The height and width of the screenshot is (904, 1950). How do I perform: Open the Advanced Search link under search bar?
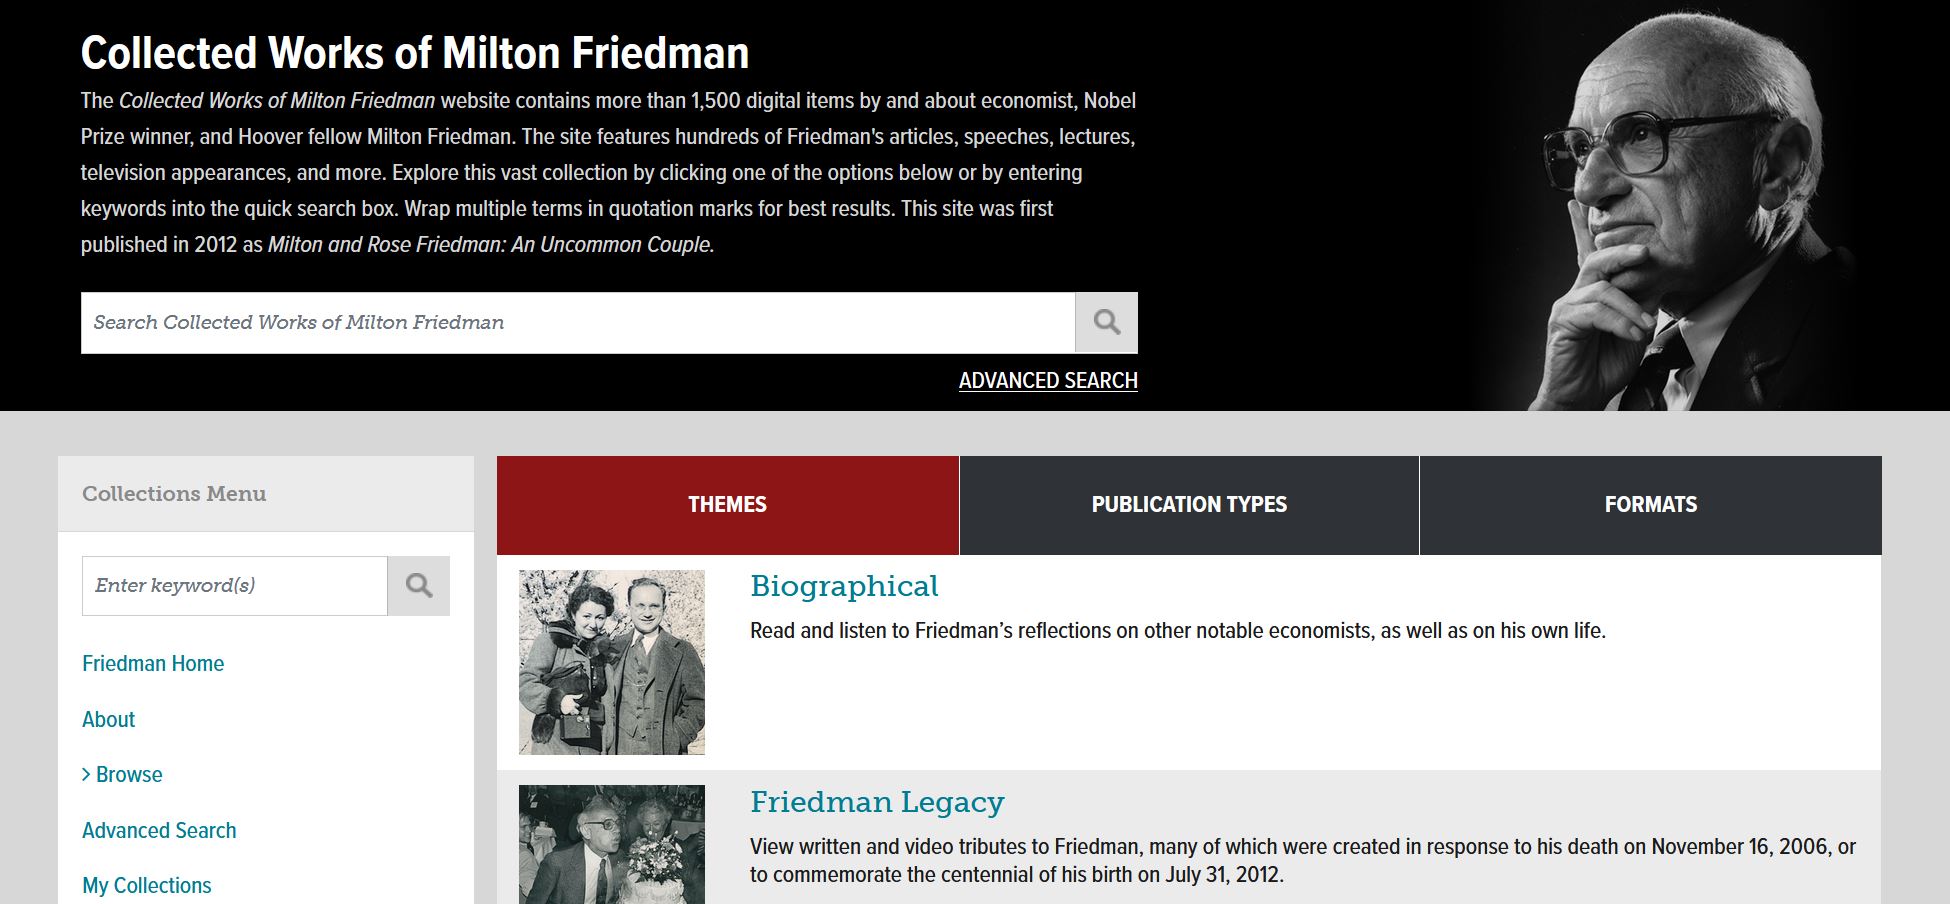1047,381
